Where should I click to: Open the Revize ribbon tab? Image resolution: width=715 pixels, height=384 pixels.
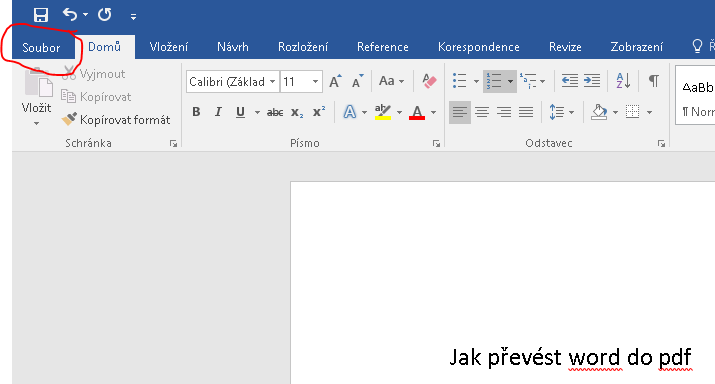pyautogui.click(x=565, y=47)
